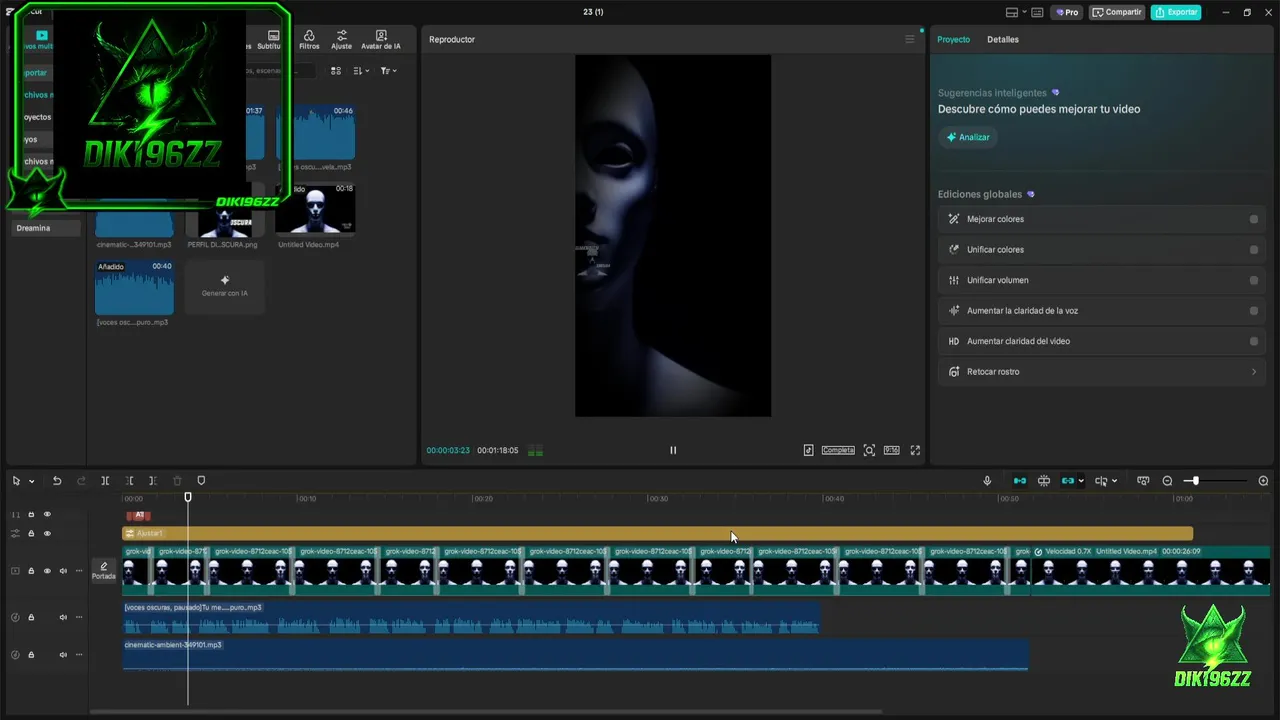Select the pointer selection tool
This screenshot has width=1280, height=720.
16,481
